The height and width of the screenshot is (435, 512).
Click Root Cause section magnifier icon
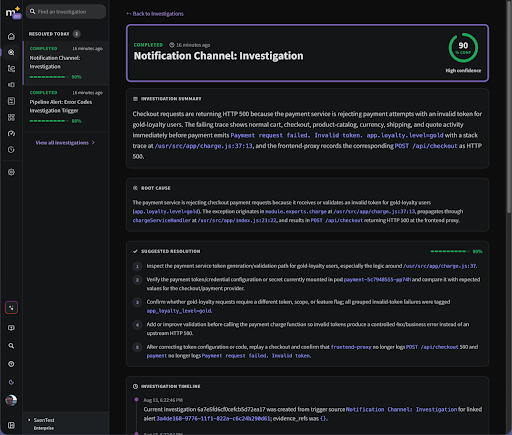pos(135,188)
